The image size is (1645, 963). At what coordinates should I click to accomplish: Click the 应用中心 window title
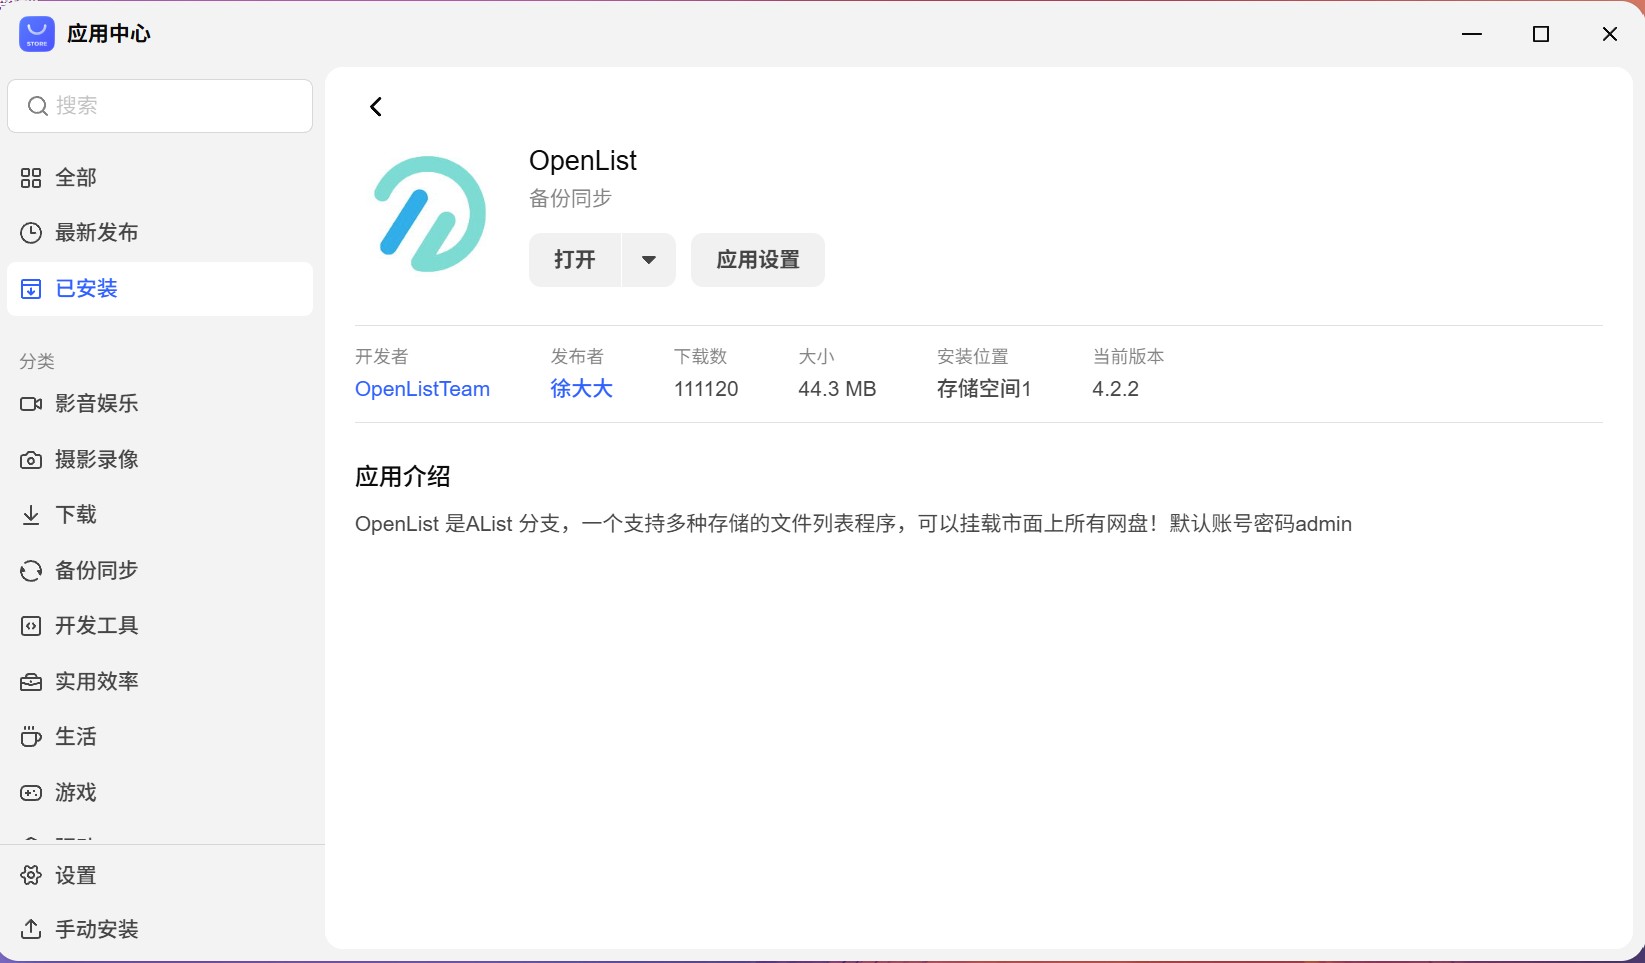109,34
